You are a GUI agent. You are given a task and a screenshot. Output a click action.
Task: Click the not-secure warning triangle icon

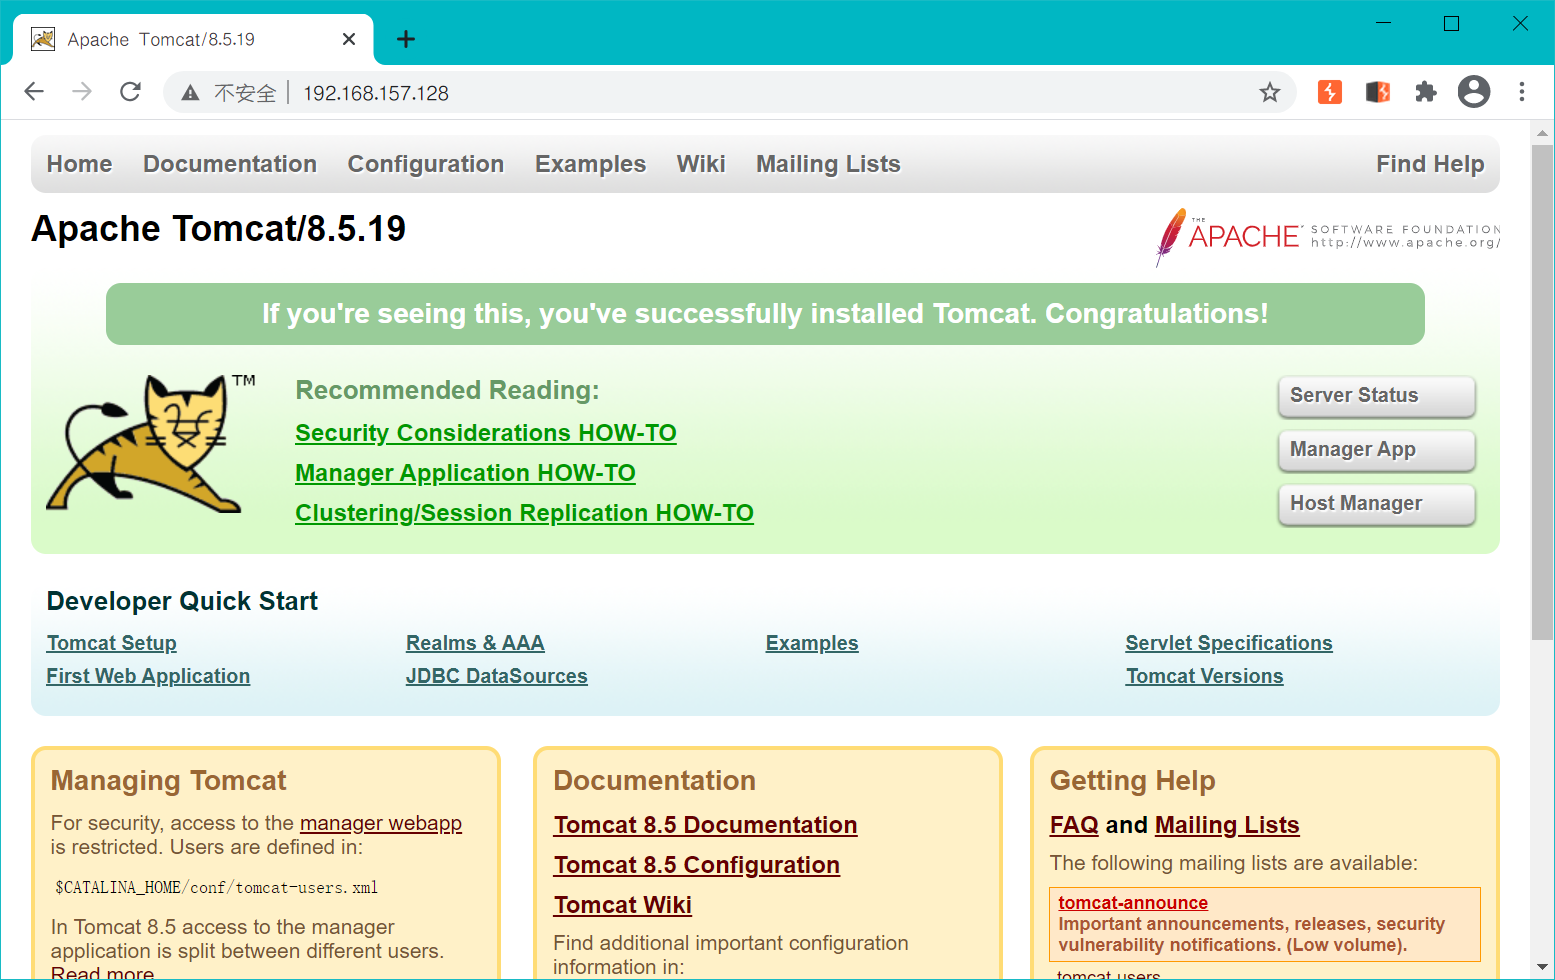(x=190, y=93)
